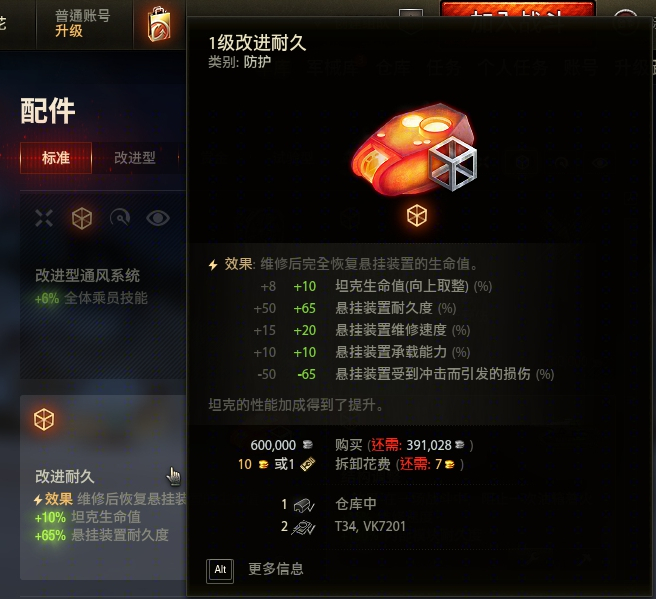Toggle the scouting eye filter icon

pos(158,218)
